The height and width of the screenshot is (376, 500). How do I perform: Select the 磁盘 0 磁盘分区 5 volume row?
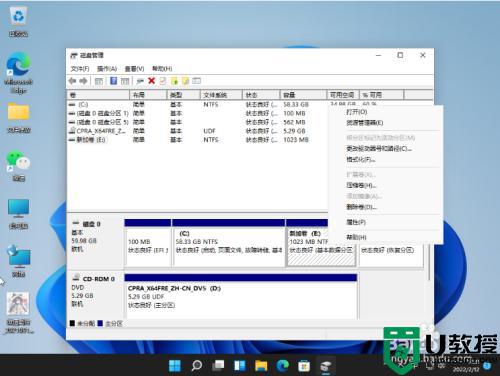[x=197, y=122]
